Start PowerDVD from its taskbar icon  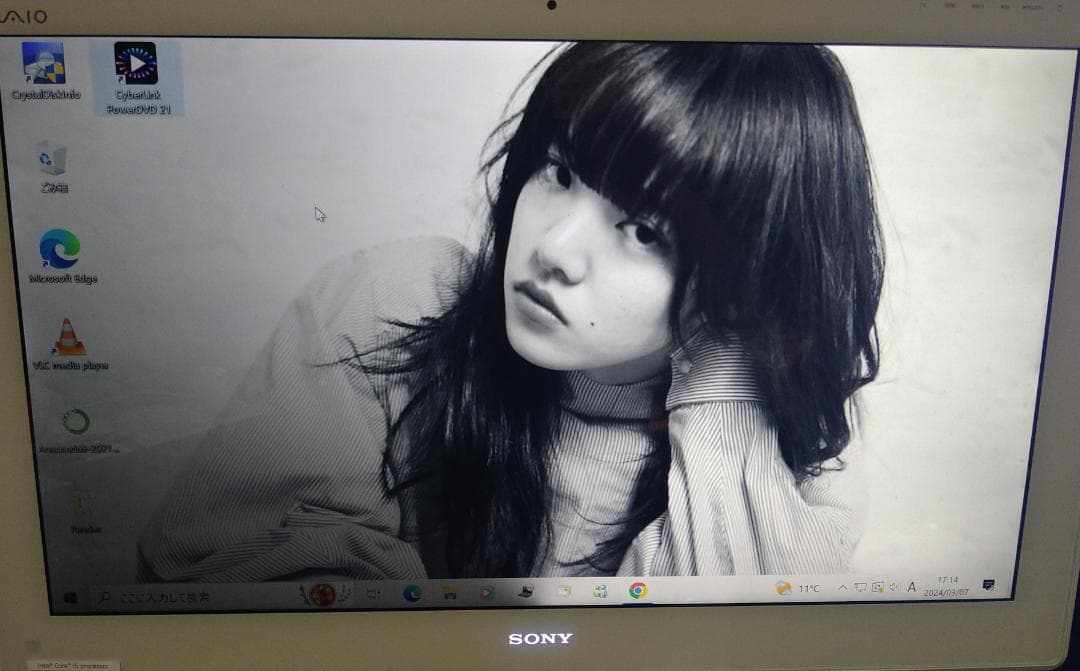(x=487, y=592)
